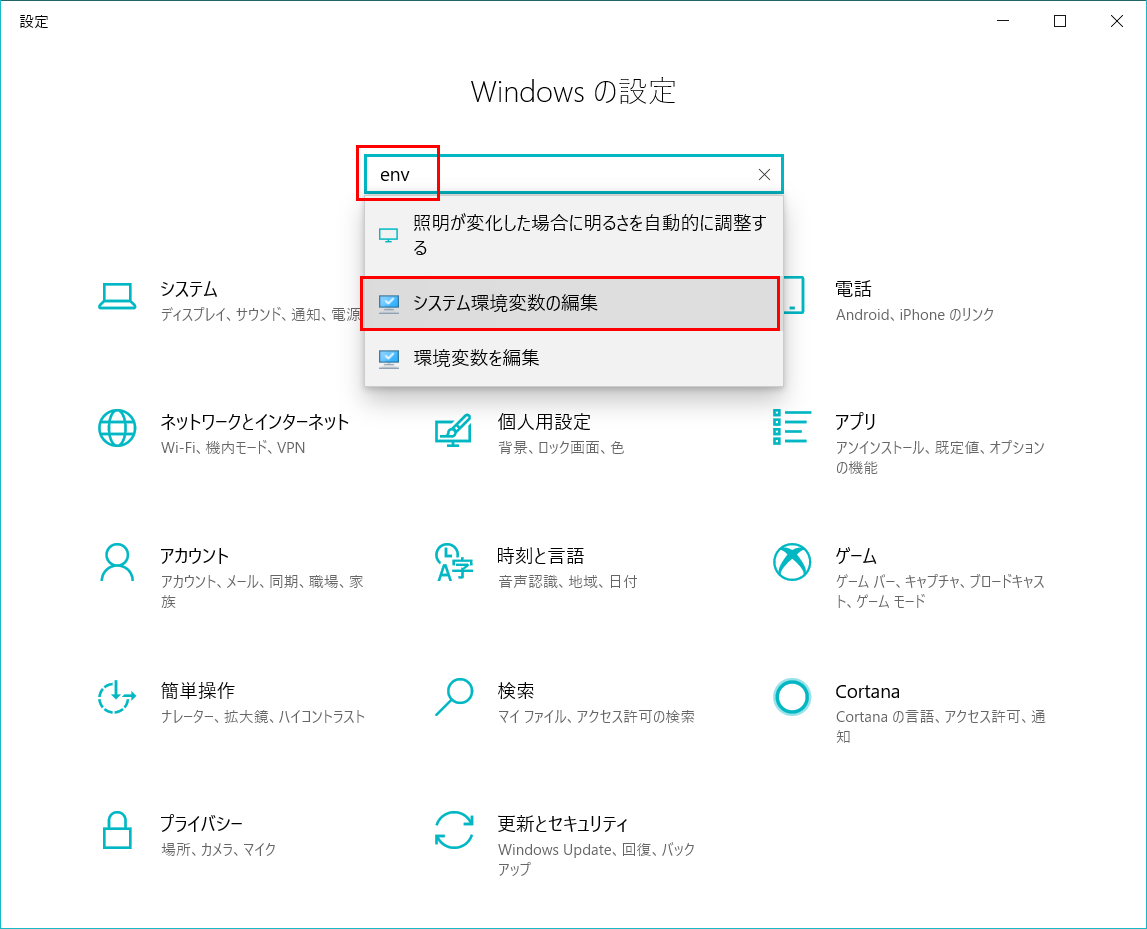Open the Ease of Access icon
The width and height of the screenshot is (1147, 929).
pyautogui.click(x=117, y=696)
